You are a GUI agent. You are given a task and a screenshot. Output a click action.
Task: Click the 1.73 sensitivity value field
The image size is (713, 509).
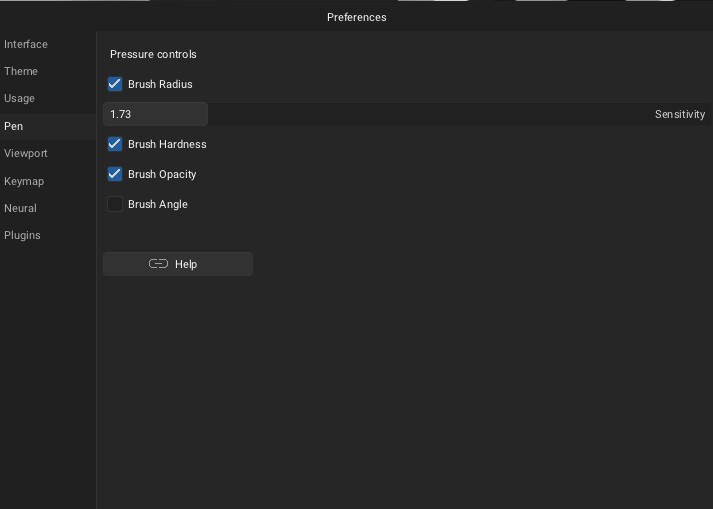(x=155, y=114)
